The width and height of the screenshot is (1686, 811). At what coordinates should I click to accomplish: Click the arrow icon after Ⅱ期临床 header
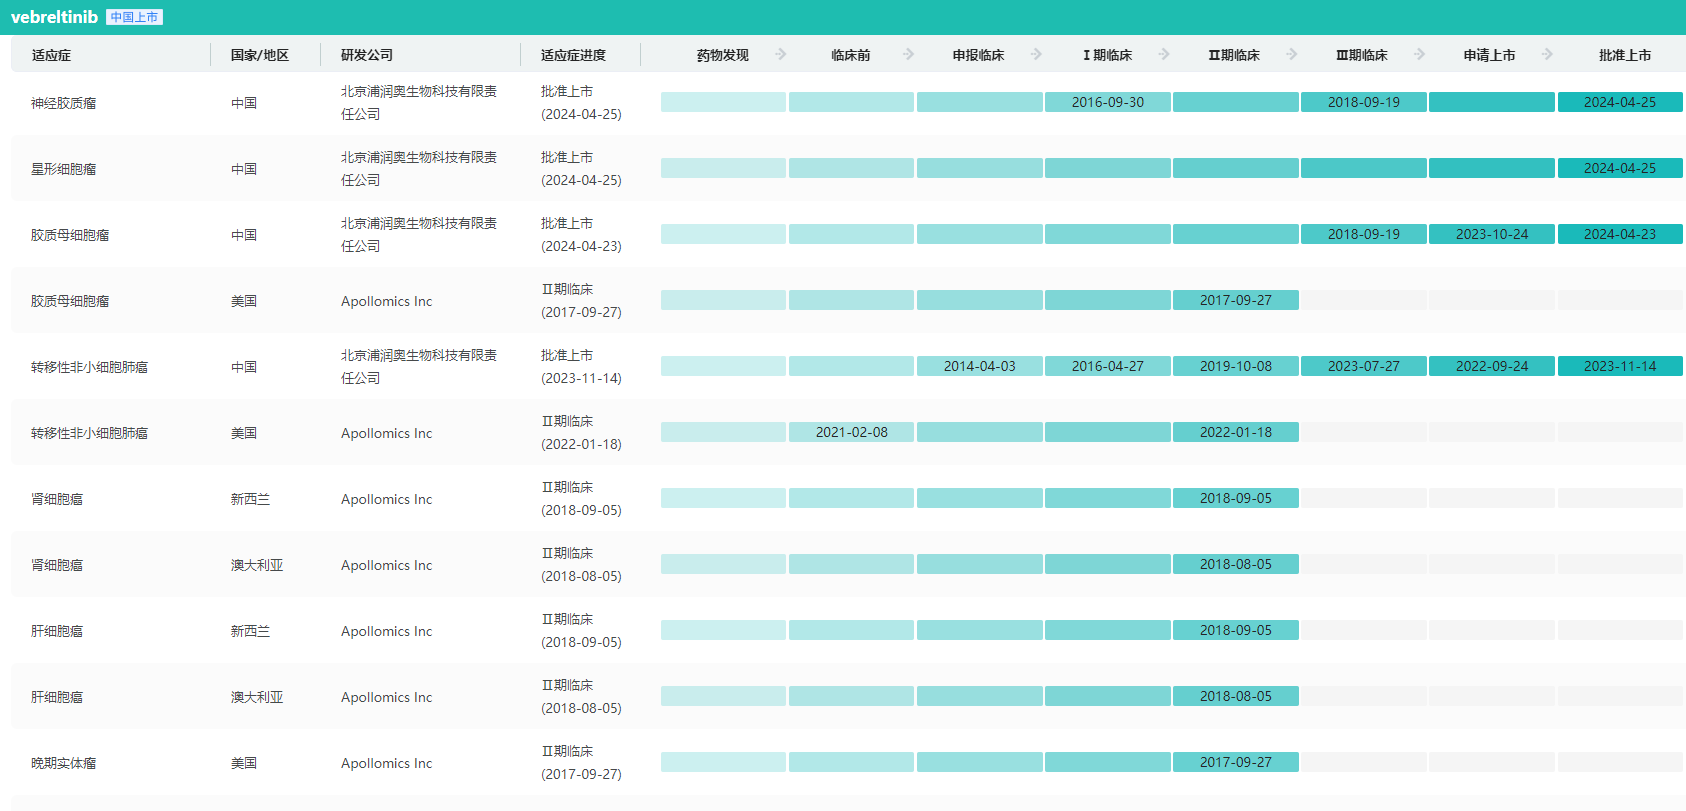tap(1292, 54)
